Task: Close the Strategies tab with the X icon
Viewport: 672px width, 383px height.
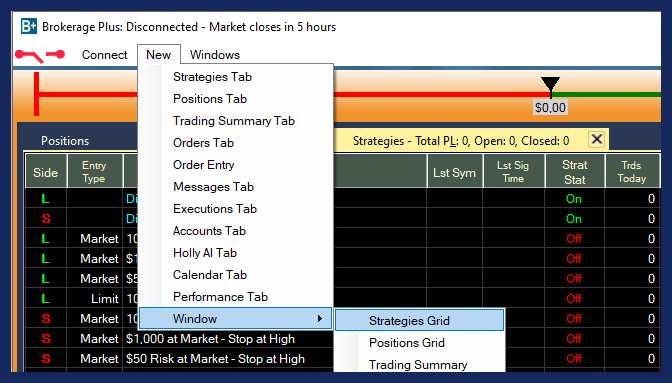Action: click(x=597, y=139)
